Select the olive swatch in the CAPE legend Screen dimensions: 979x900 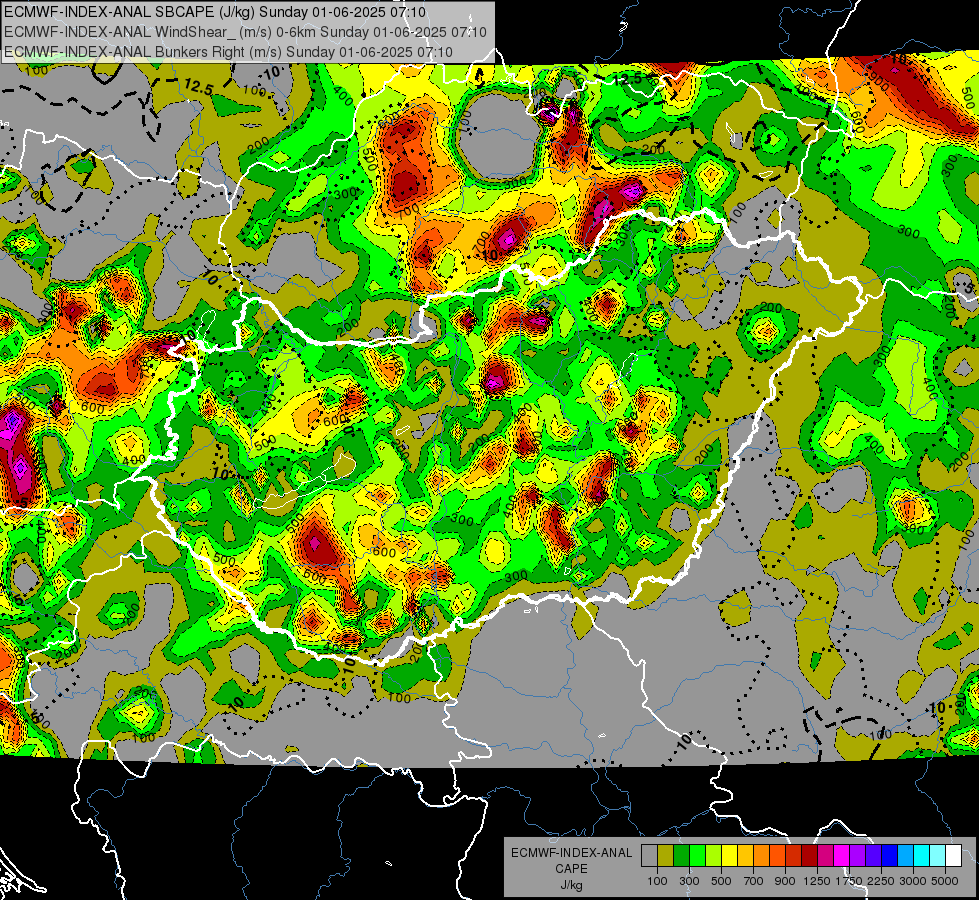pyautogui.click(x=665, y=856)
